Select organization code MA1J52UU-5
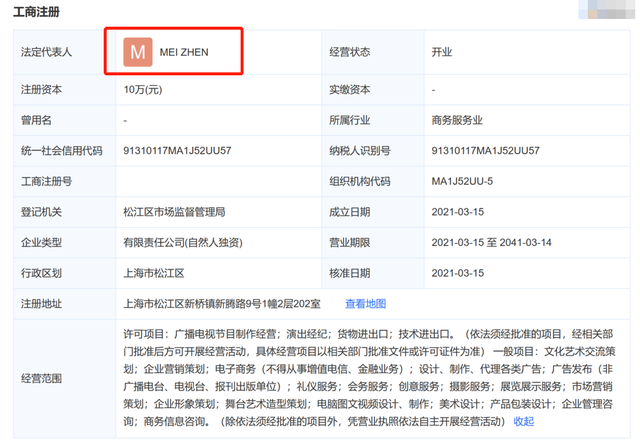Screen dimensions: 640x446 point(462,181)
